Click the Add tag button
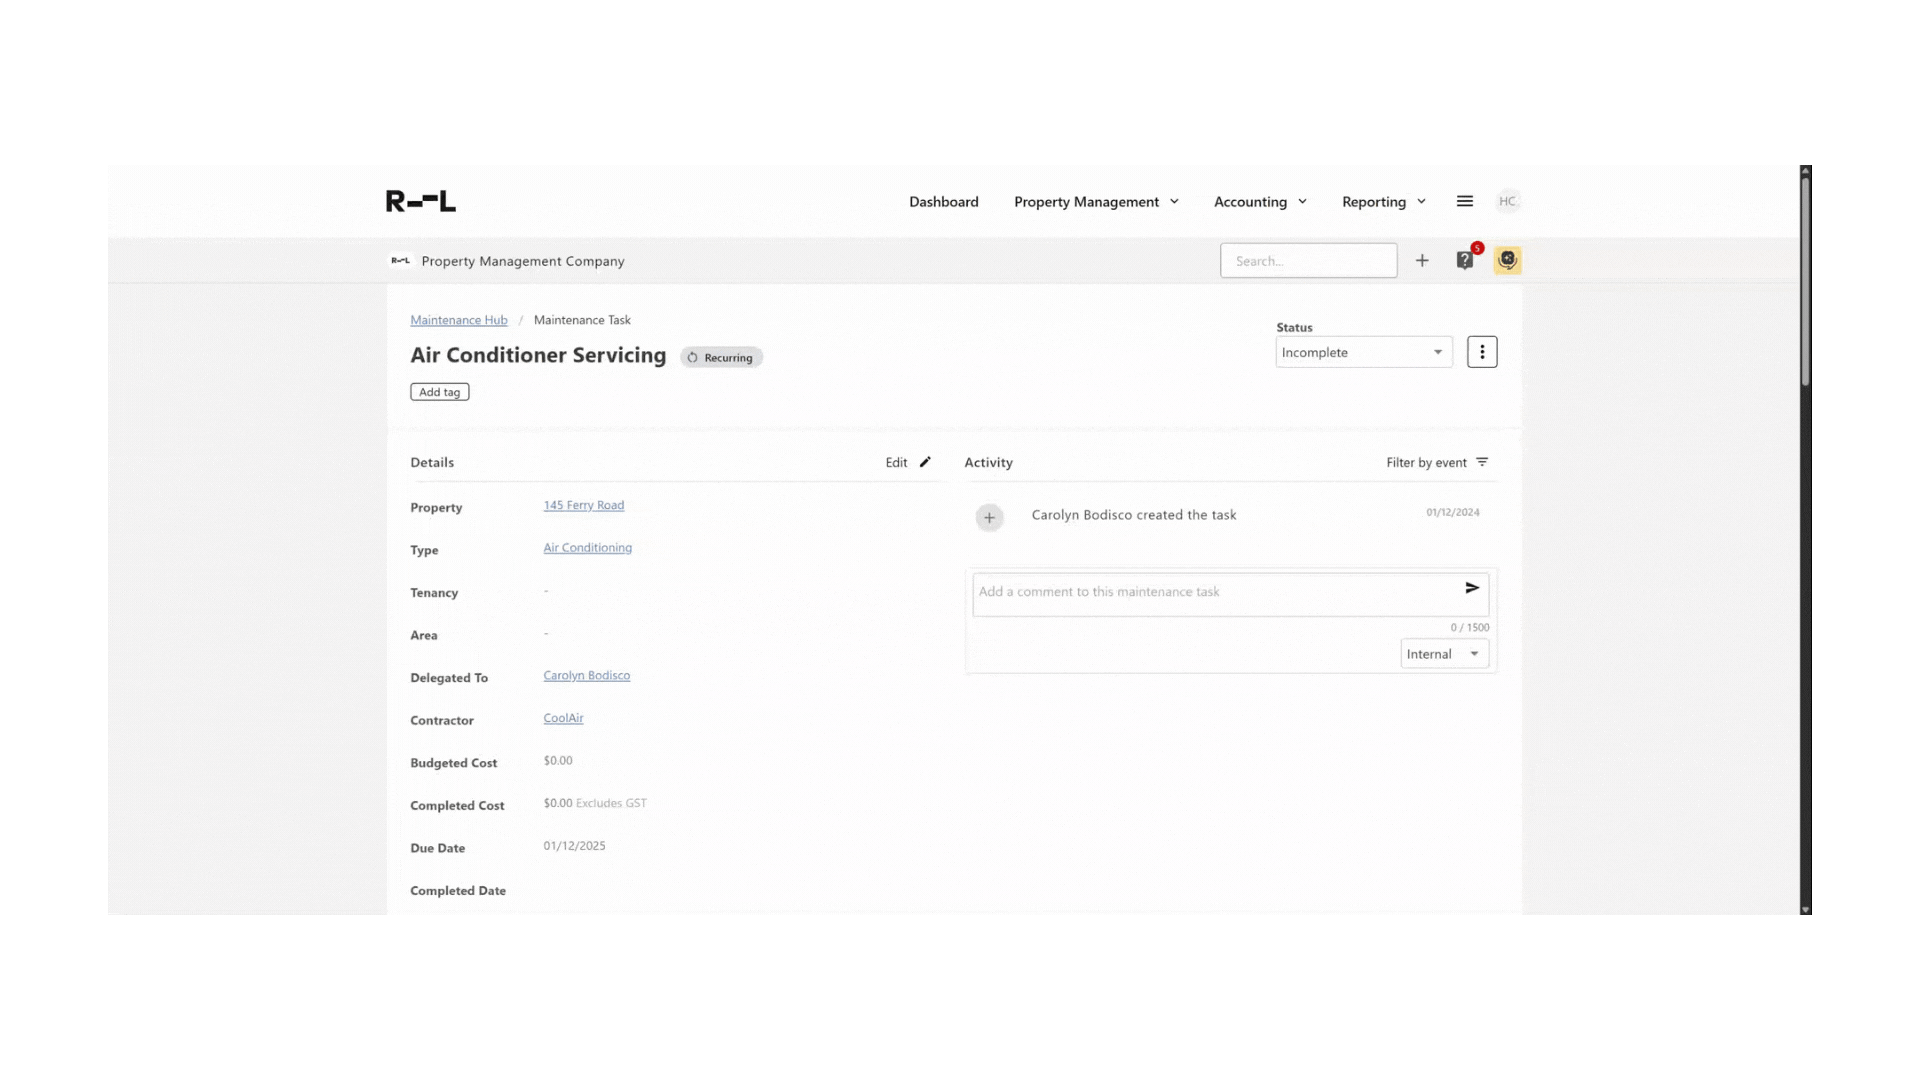1920x1080 pixels. pyautogui.click(x=439, y=391)
